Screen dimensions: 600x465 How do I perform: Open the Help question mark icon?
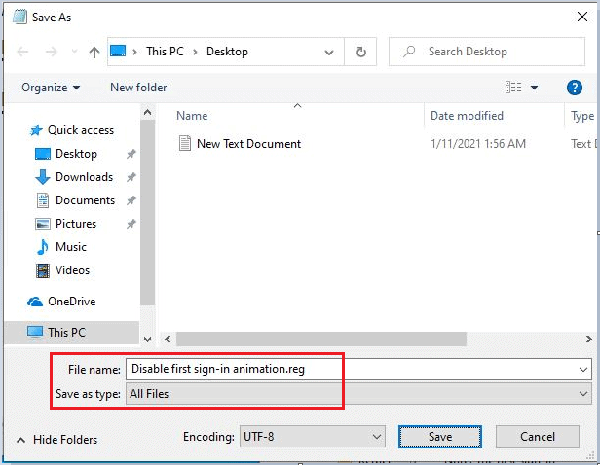point(574,88)
